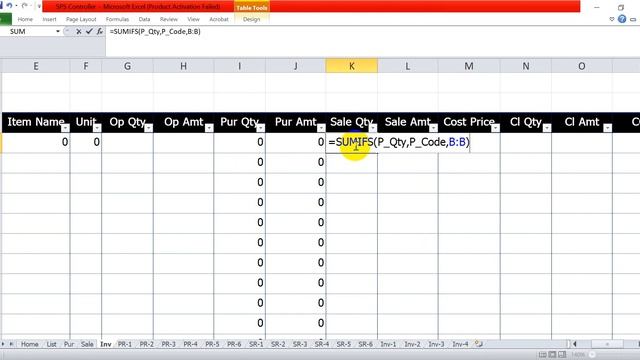Open Sale Amt column filter dropdown
Screen dimensions: 640x360
(433, 128)
